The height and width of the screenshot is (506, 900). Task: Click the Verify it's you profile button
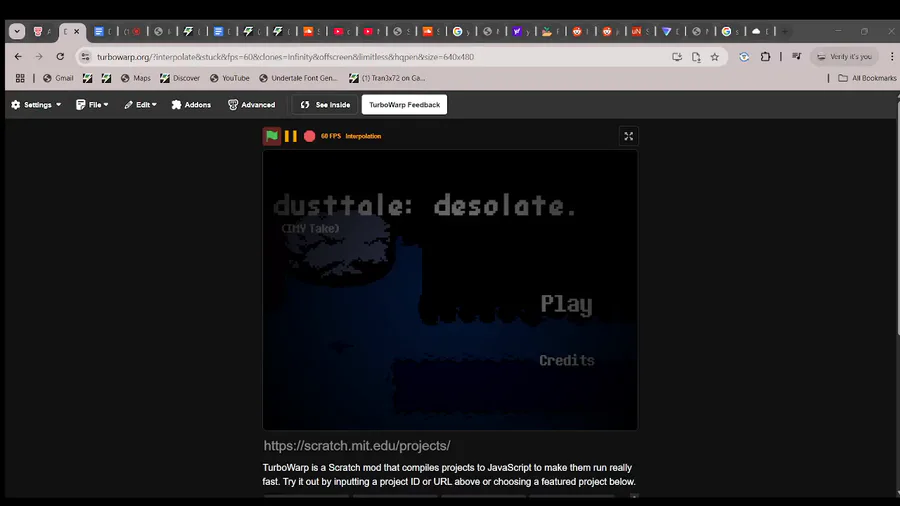coord(844,57)
